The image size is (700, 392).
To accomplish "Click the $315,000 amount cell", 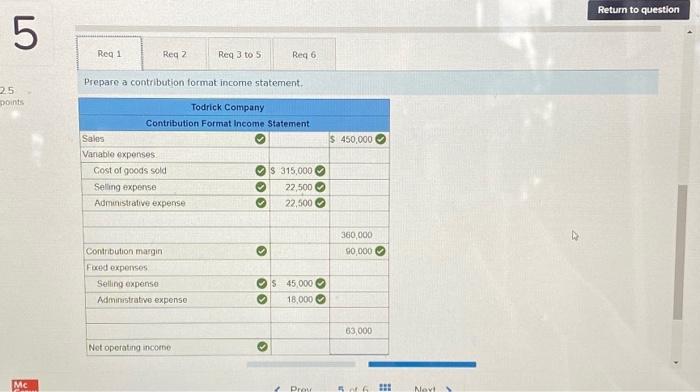I will [300, 171].
